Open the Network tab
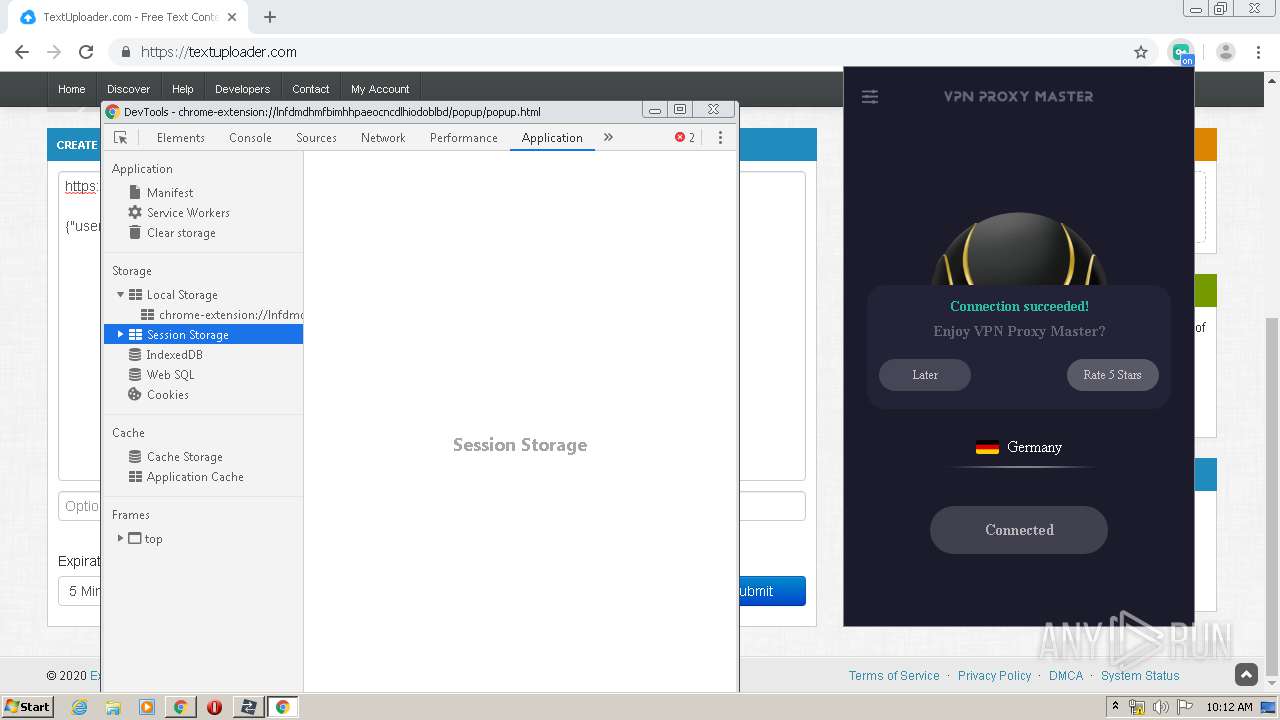The width and height of the screenshot is (1280, 720). click(x=383, y=138)
